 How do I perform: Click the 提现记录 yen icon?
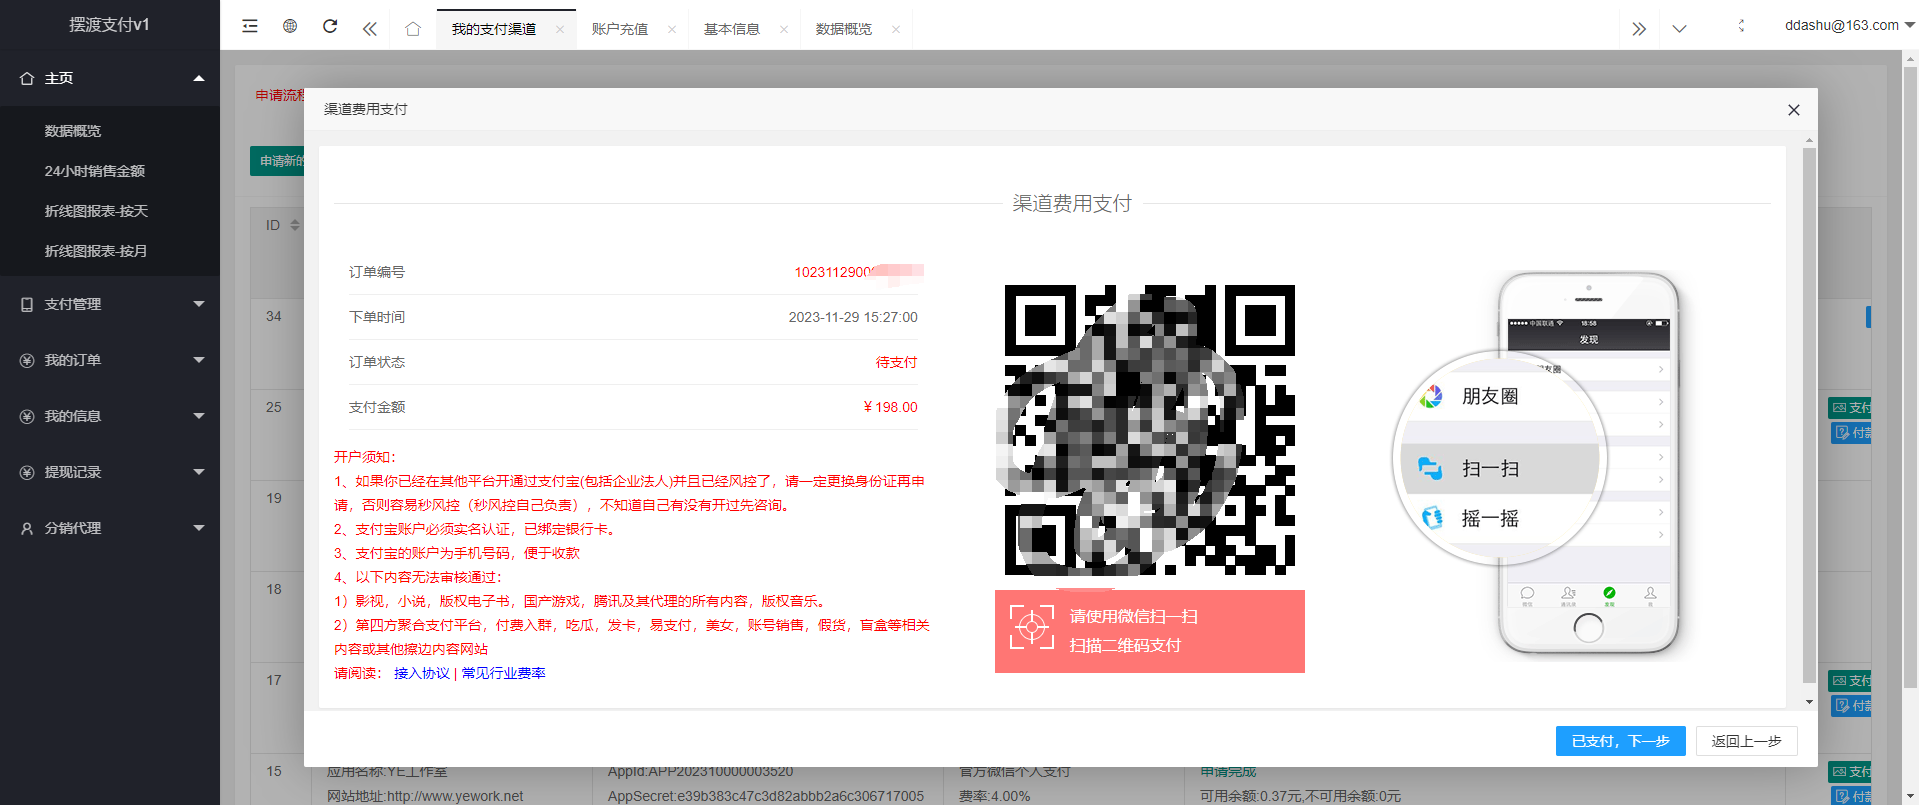(27, 472)
